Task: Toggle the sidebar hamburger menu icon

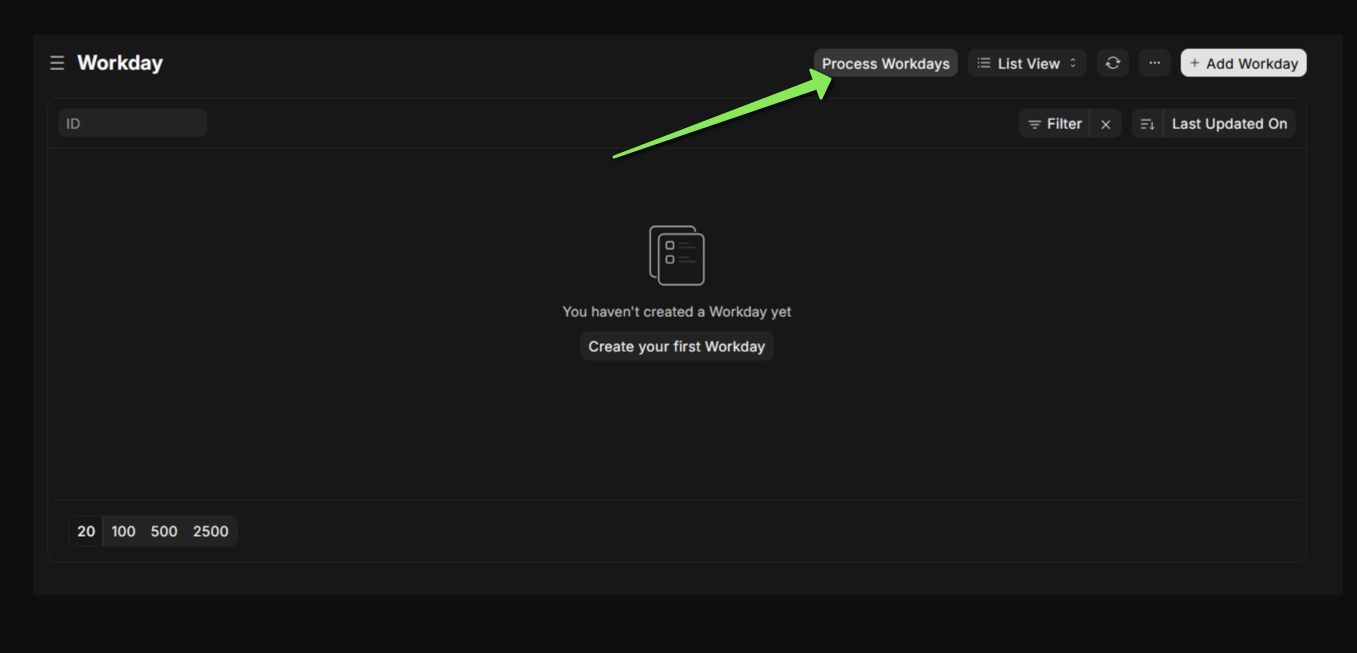Action: pyautogui.click(x=57, y=63)
